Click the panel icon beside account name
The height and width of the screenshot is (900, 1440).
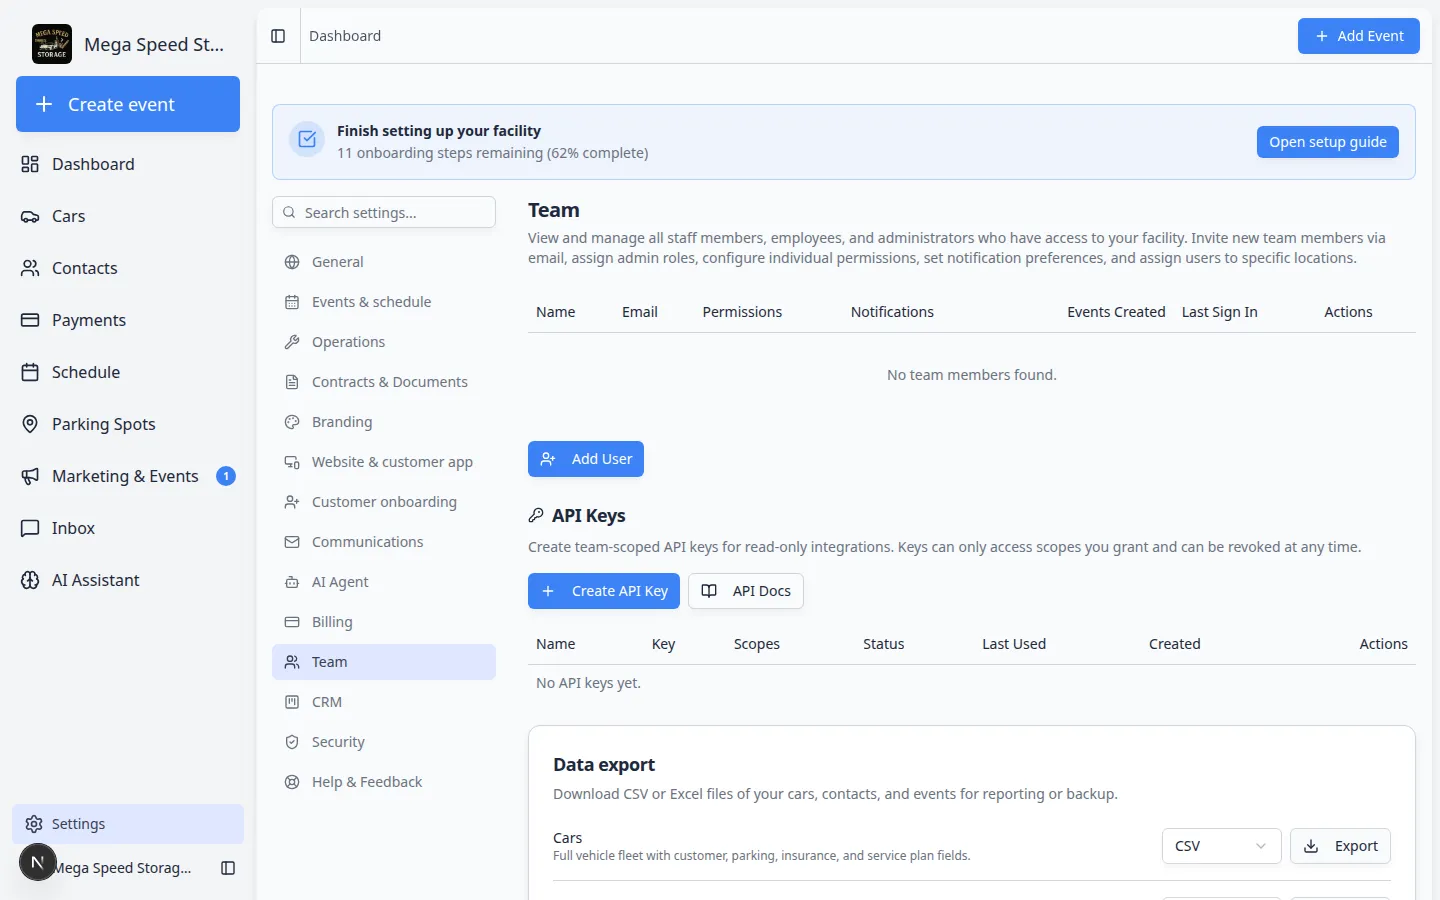click(228, 868)
